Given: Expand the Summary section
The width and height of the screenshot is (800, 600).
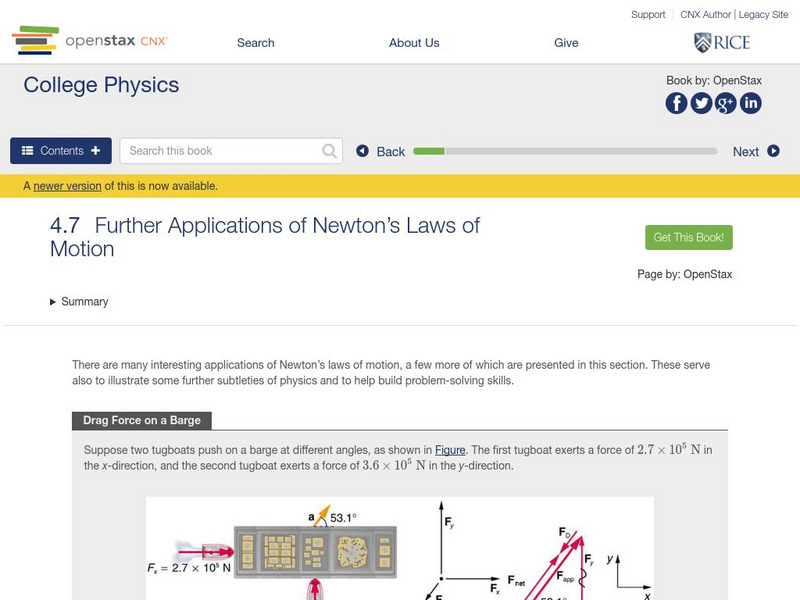Looking at the screenshot, I should pyautogui.click(x=79, y=302).
